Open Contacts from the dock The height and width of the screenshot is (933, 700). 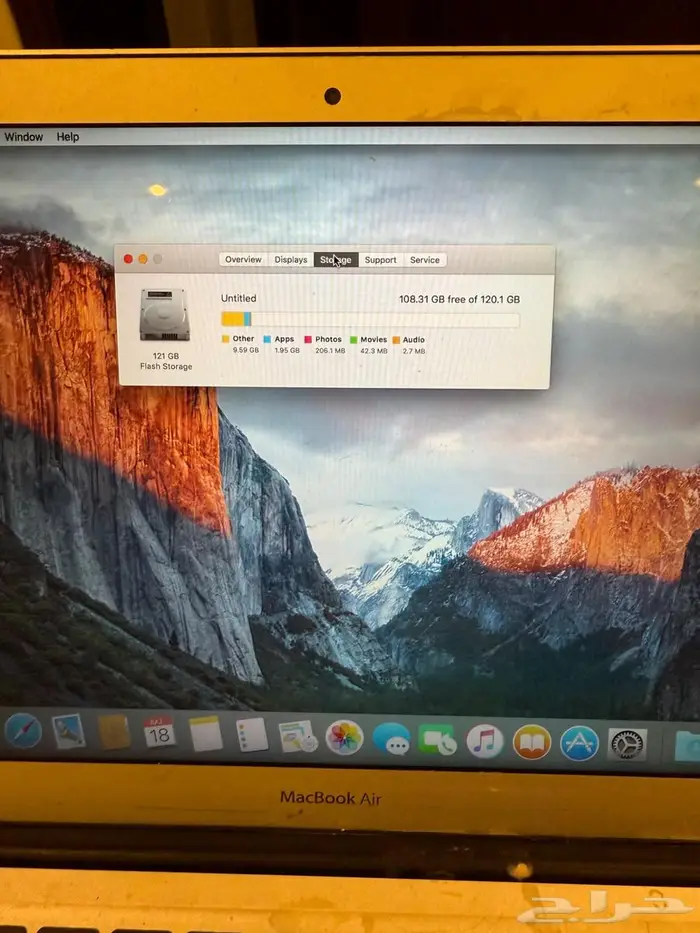coord(114,732)
